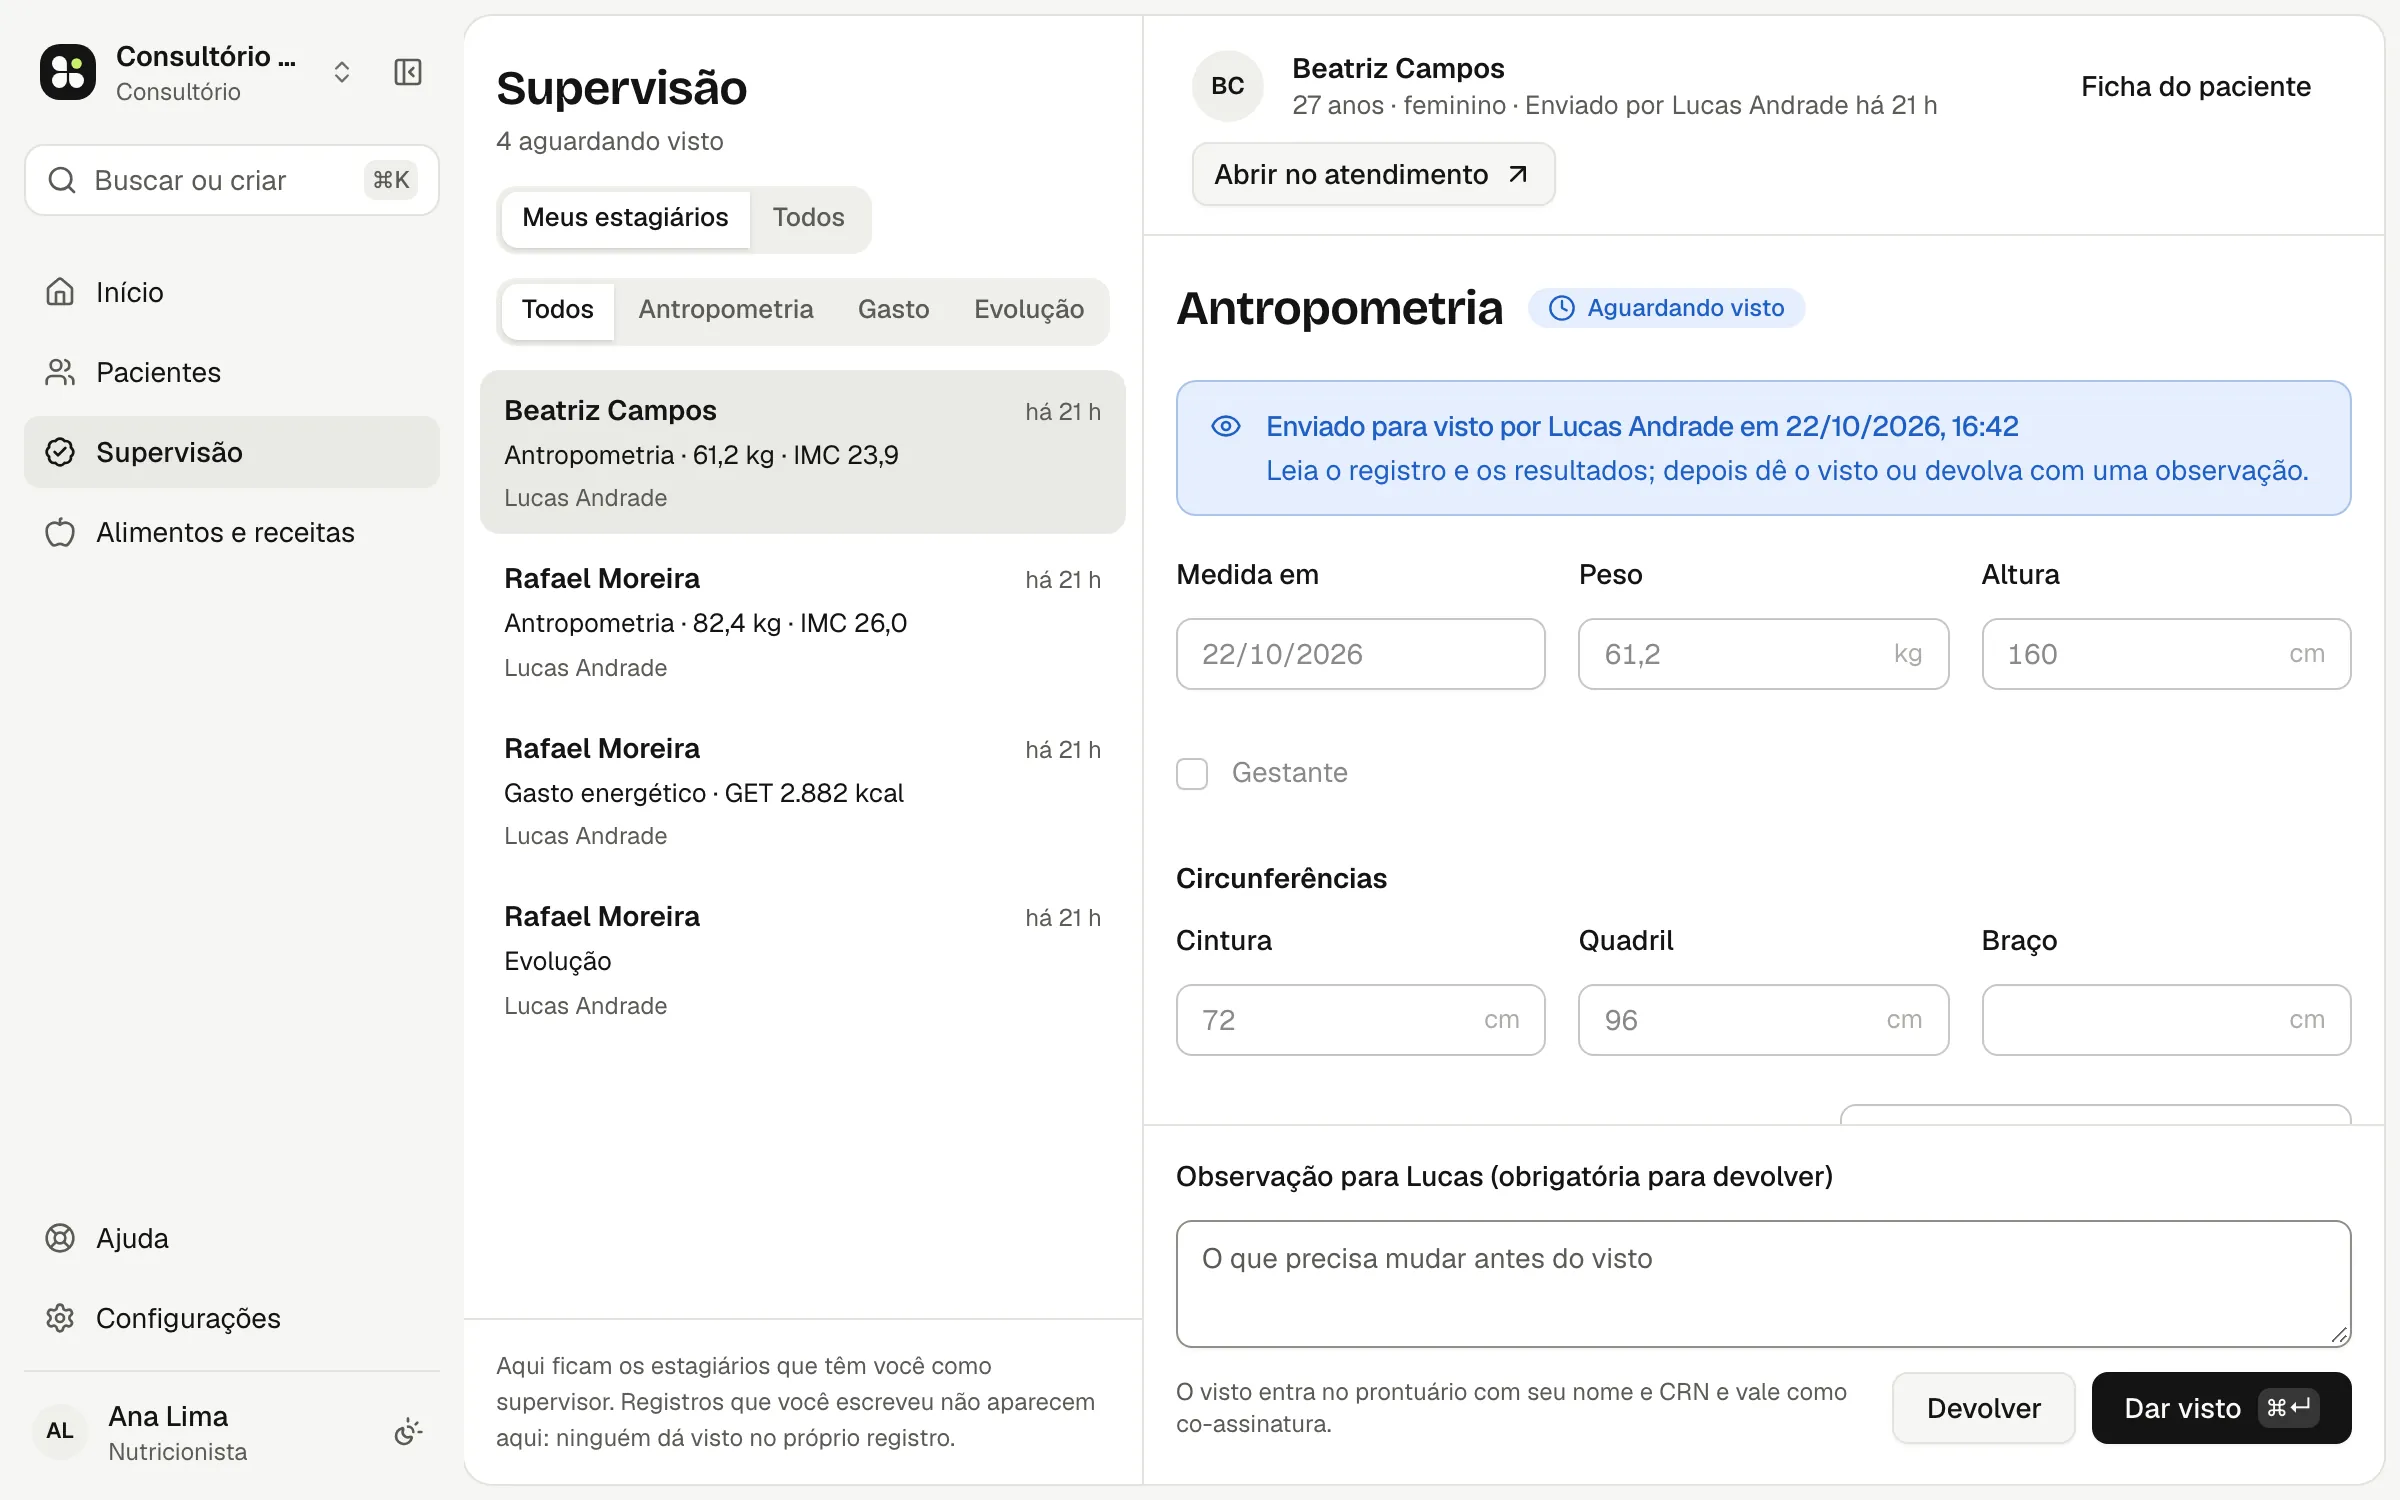Open Rafael Moreira Gasto energético record

pos(803,790)
